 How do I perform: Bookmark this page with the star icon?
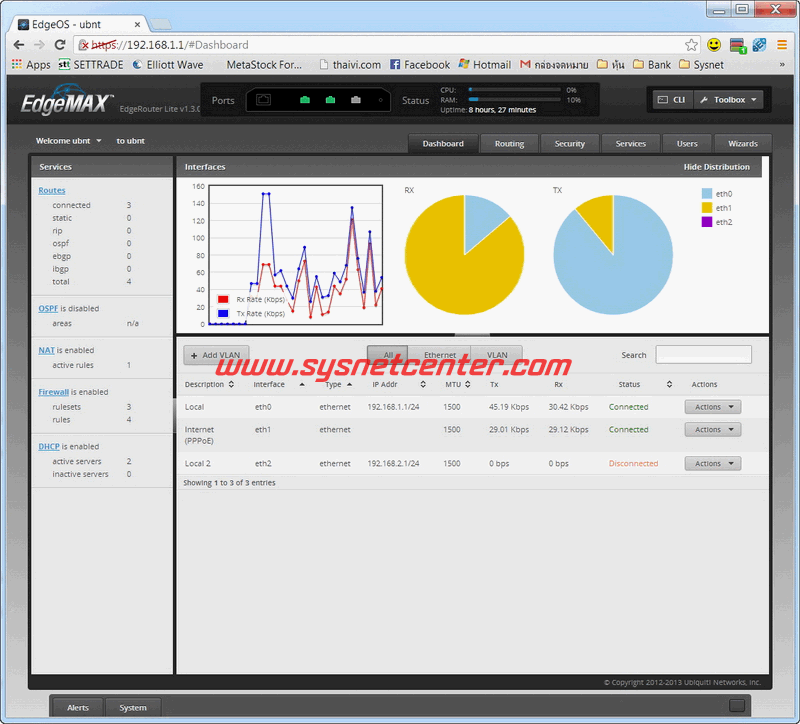[x=691, y=45]
